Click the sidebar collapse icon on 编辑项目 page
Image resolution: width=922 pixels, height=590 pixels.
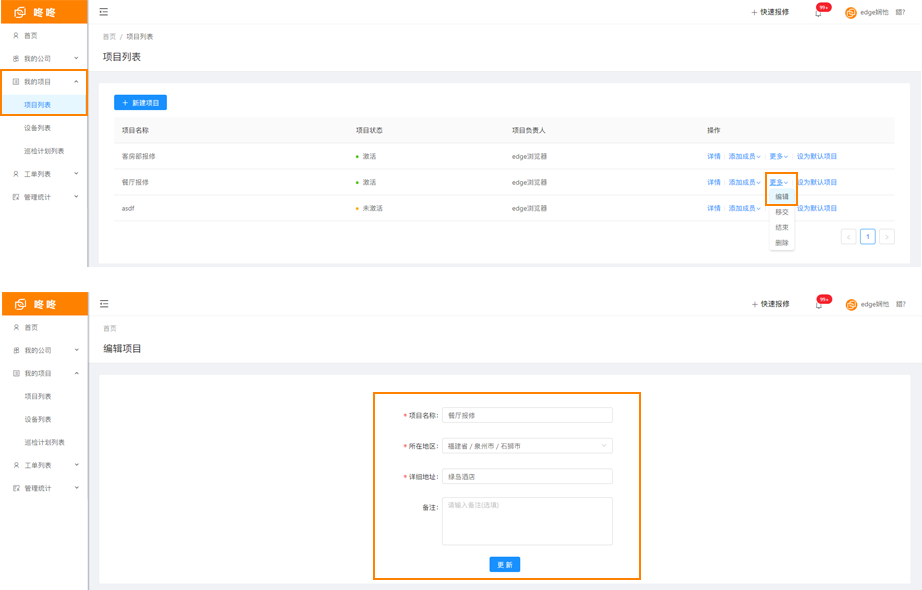104,304
